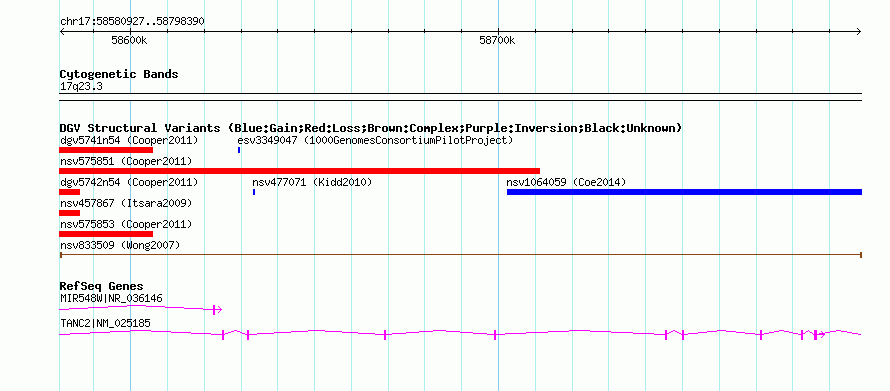Open variant label dgv5741n54 (Cooper2011)
This screenshot has height=391, width=890.
(x=129, y=140)
